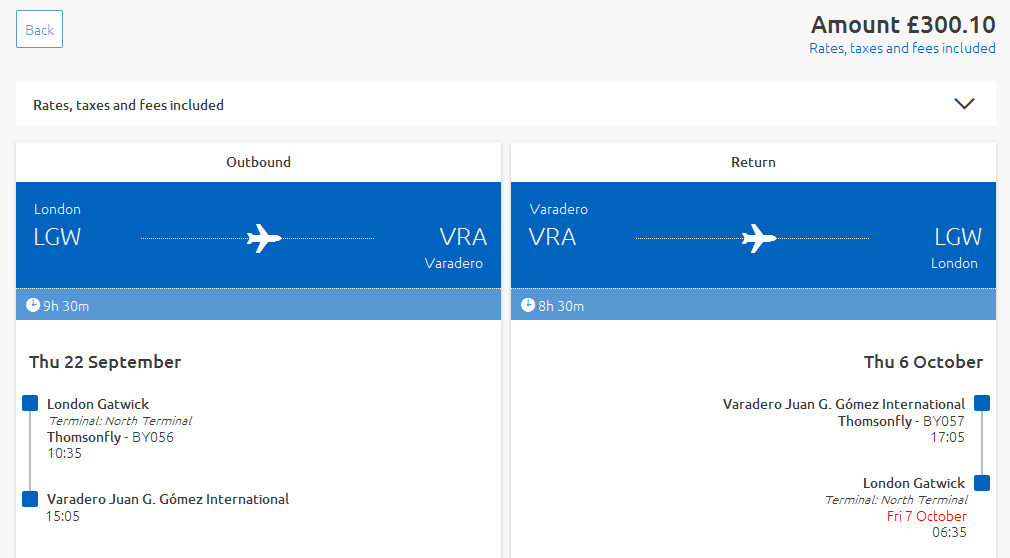1010x558 pixels.
Task: Click the Thomsonfly - BY056 flight text
Action: [110, 437]
